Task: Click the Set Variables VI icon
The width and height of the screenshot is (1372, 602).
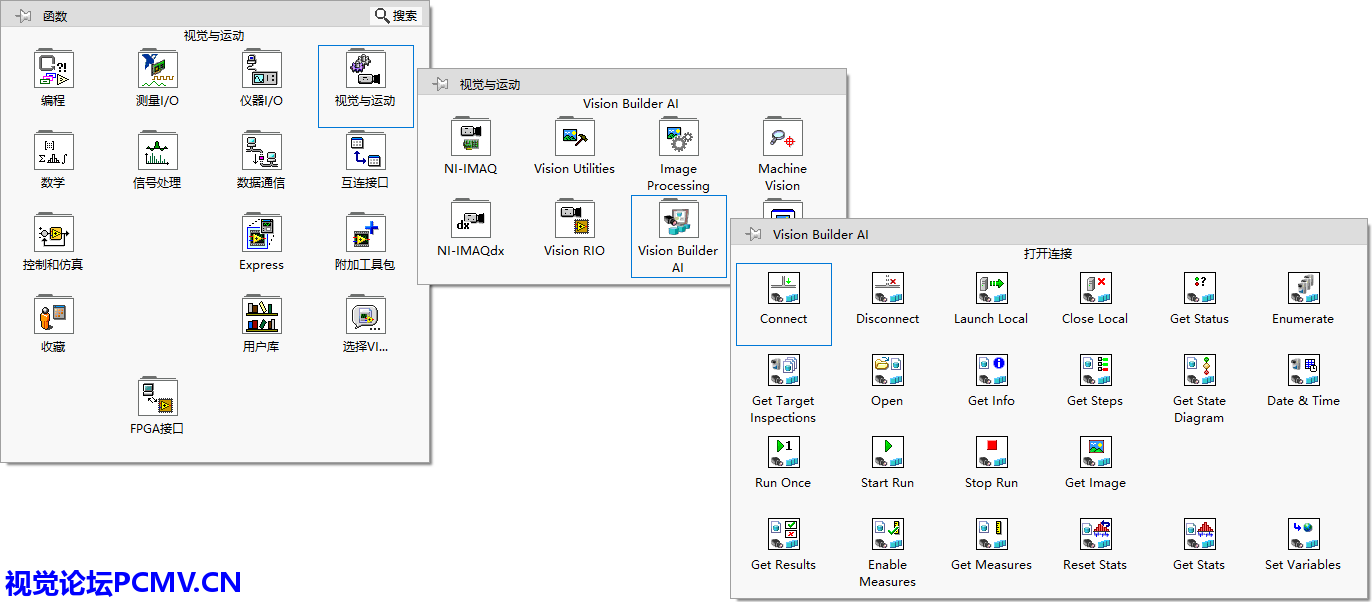Action: (1303, 535)
